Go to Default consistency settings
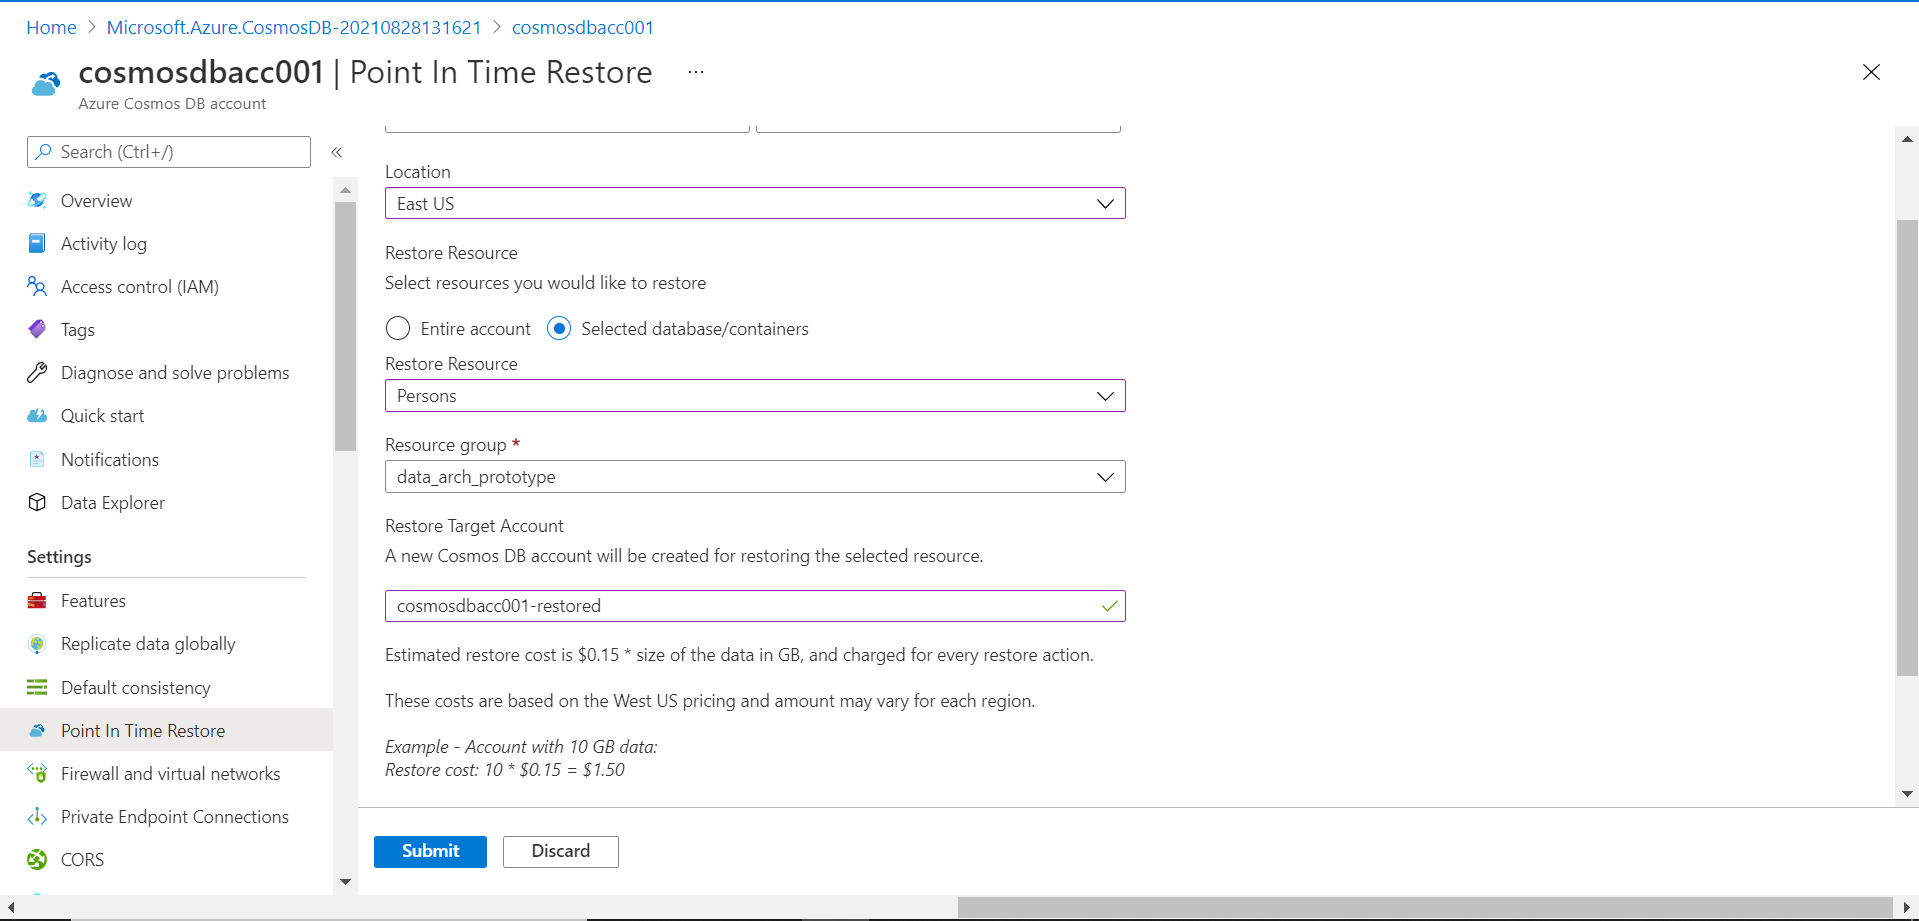This screenshot has height=921, width=1919. [136, 687]
